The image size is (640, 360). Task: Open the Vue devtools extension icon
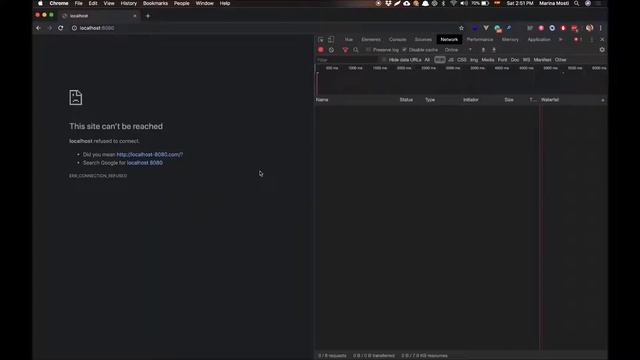coord(486,28)
